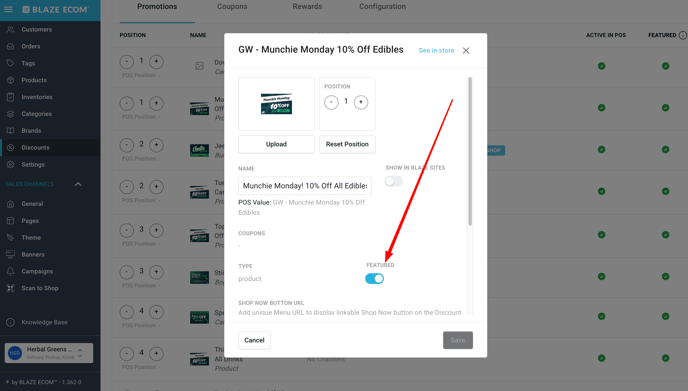Open Campaigns in the sidebar
This screenshot has width=688, height=391.
[x=37, y=271]
